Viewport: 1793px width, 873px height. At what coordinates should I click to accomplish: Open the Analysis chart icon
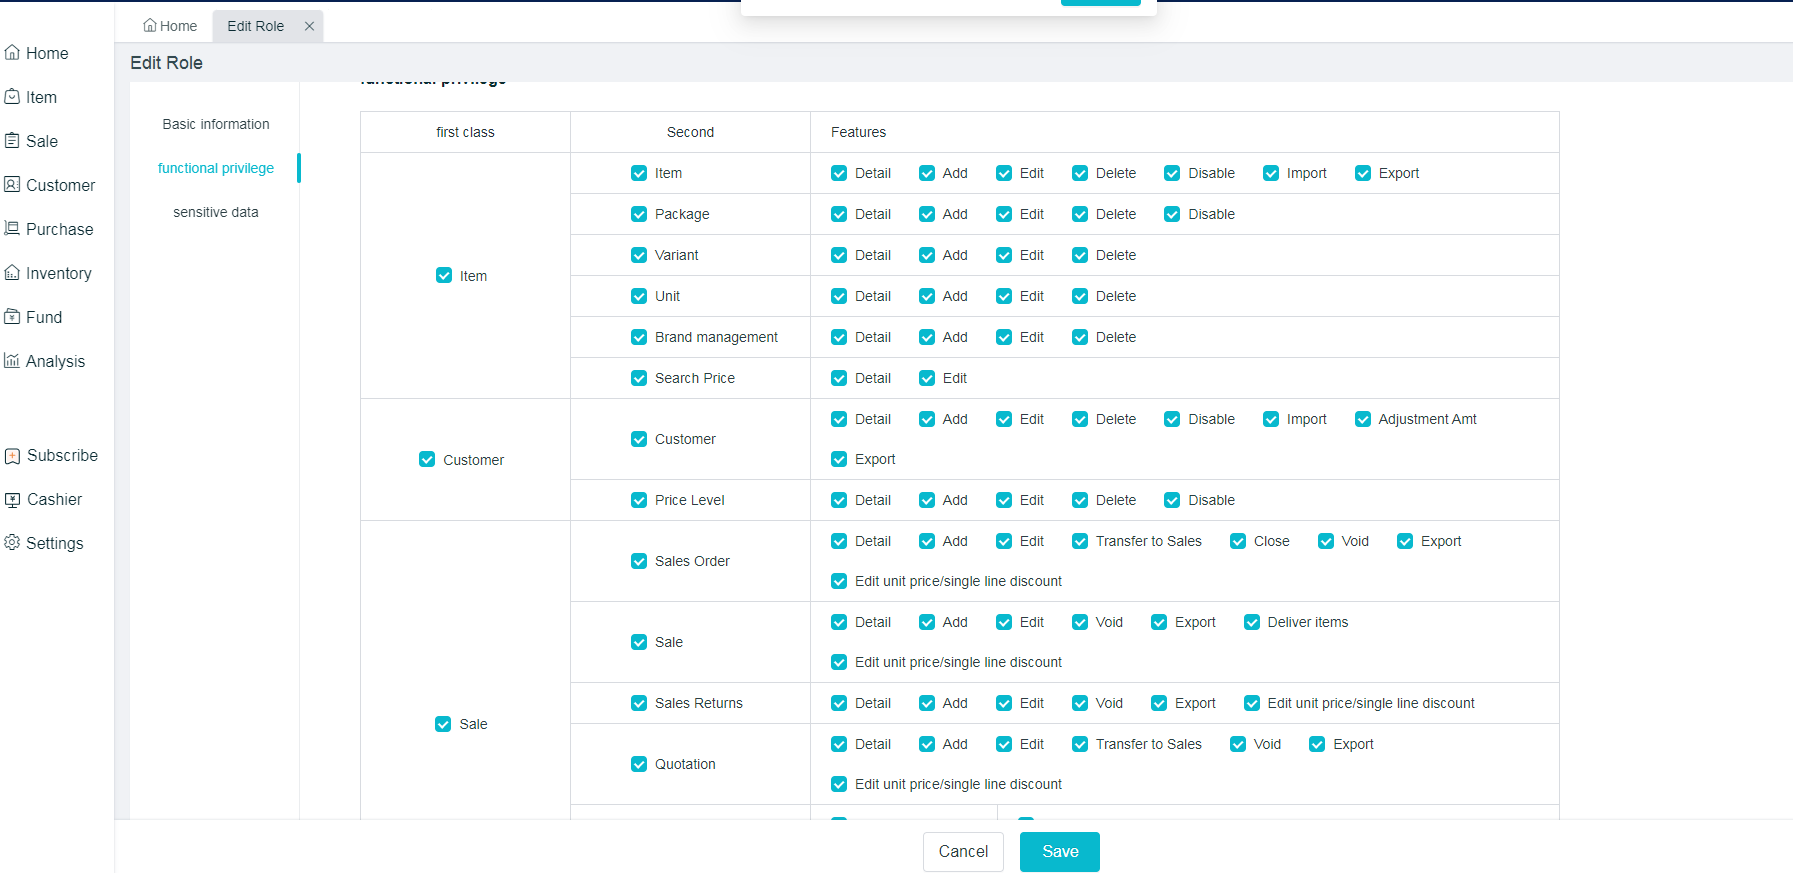pos(12,361)
